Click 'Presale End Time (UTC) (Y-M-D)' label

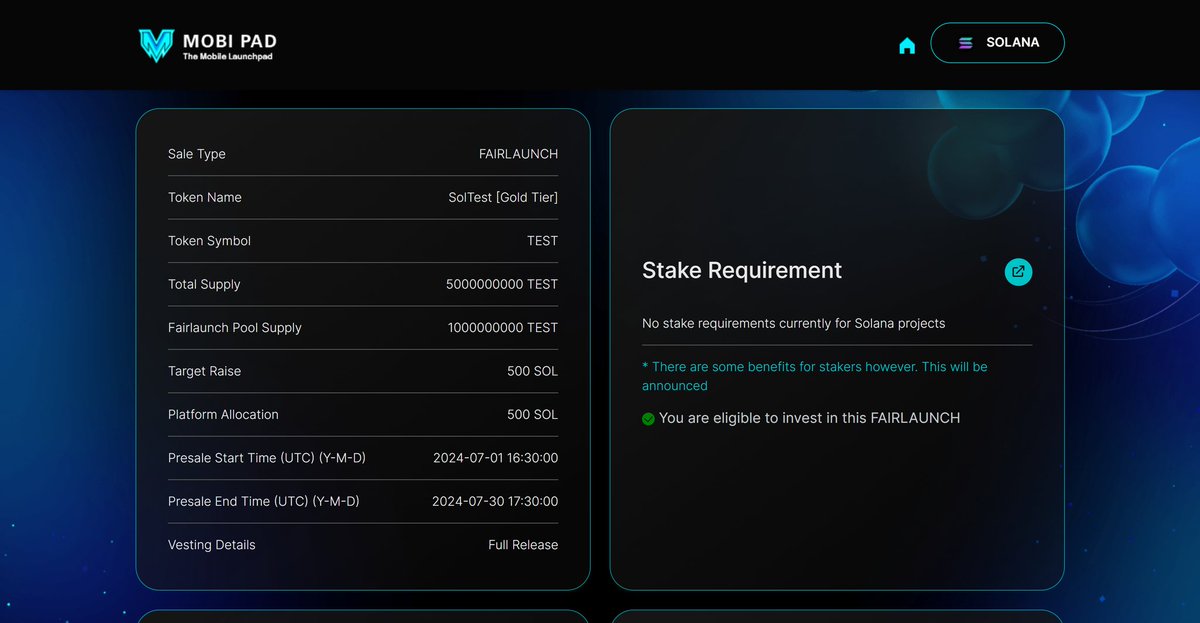[x=264, y=501]
